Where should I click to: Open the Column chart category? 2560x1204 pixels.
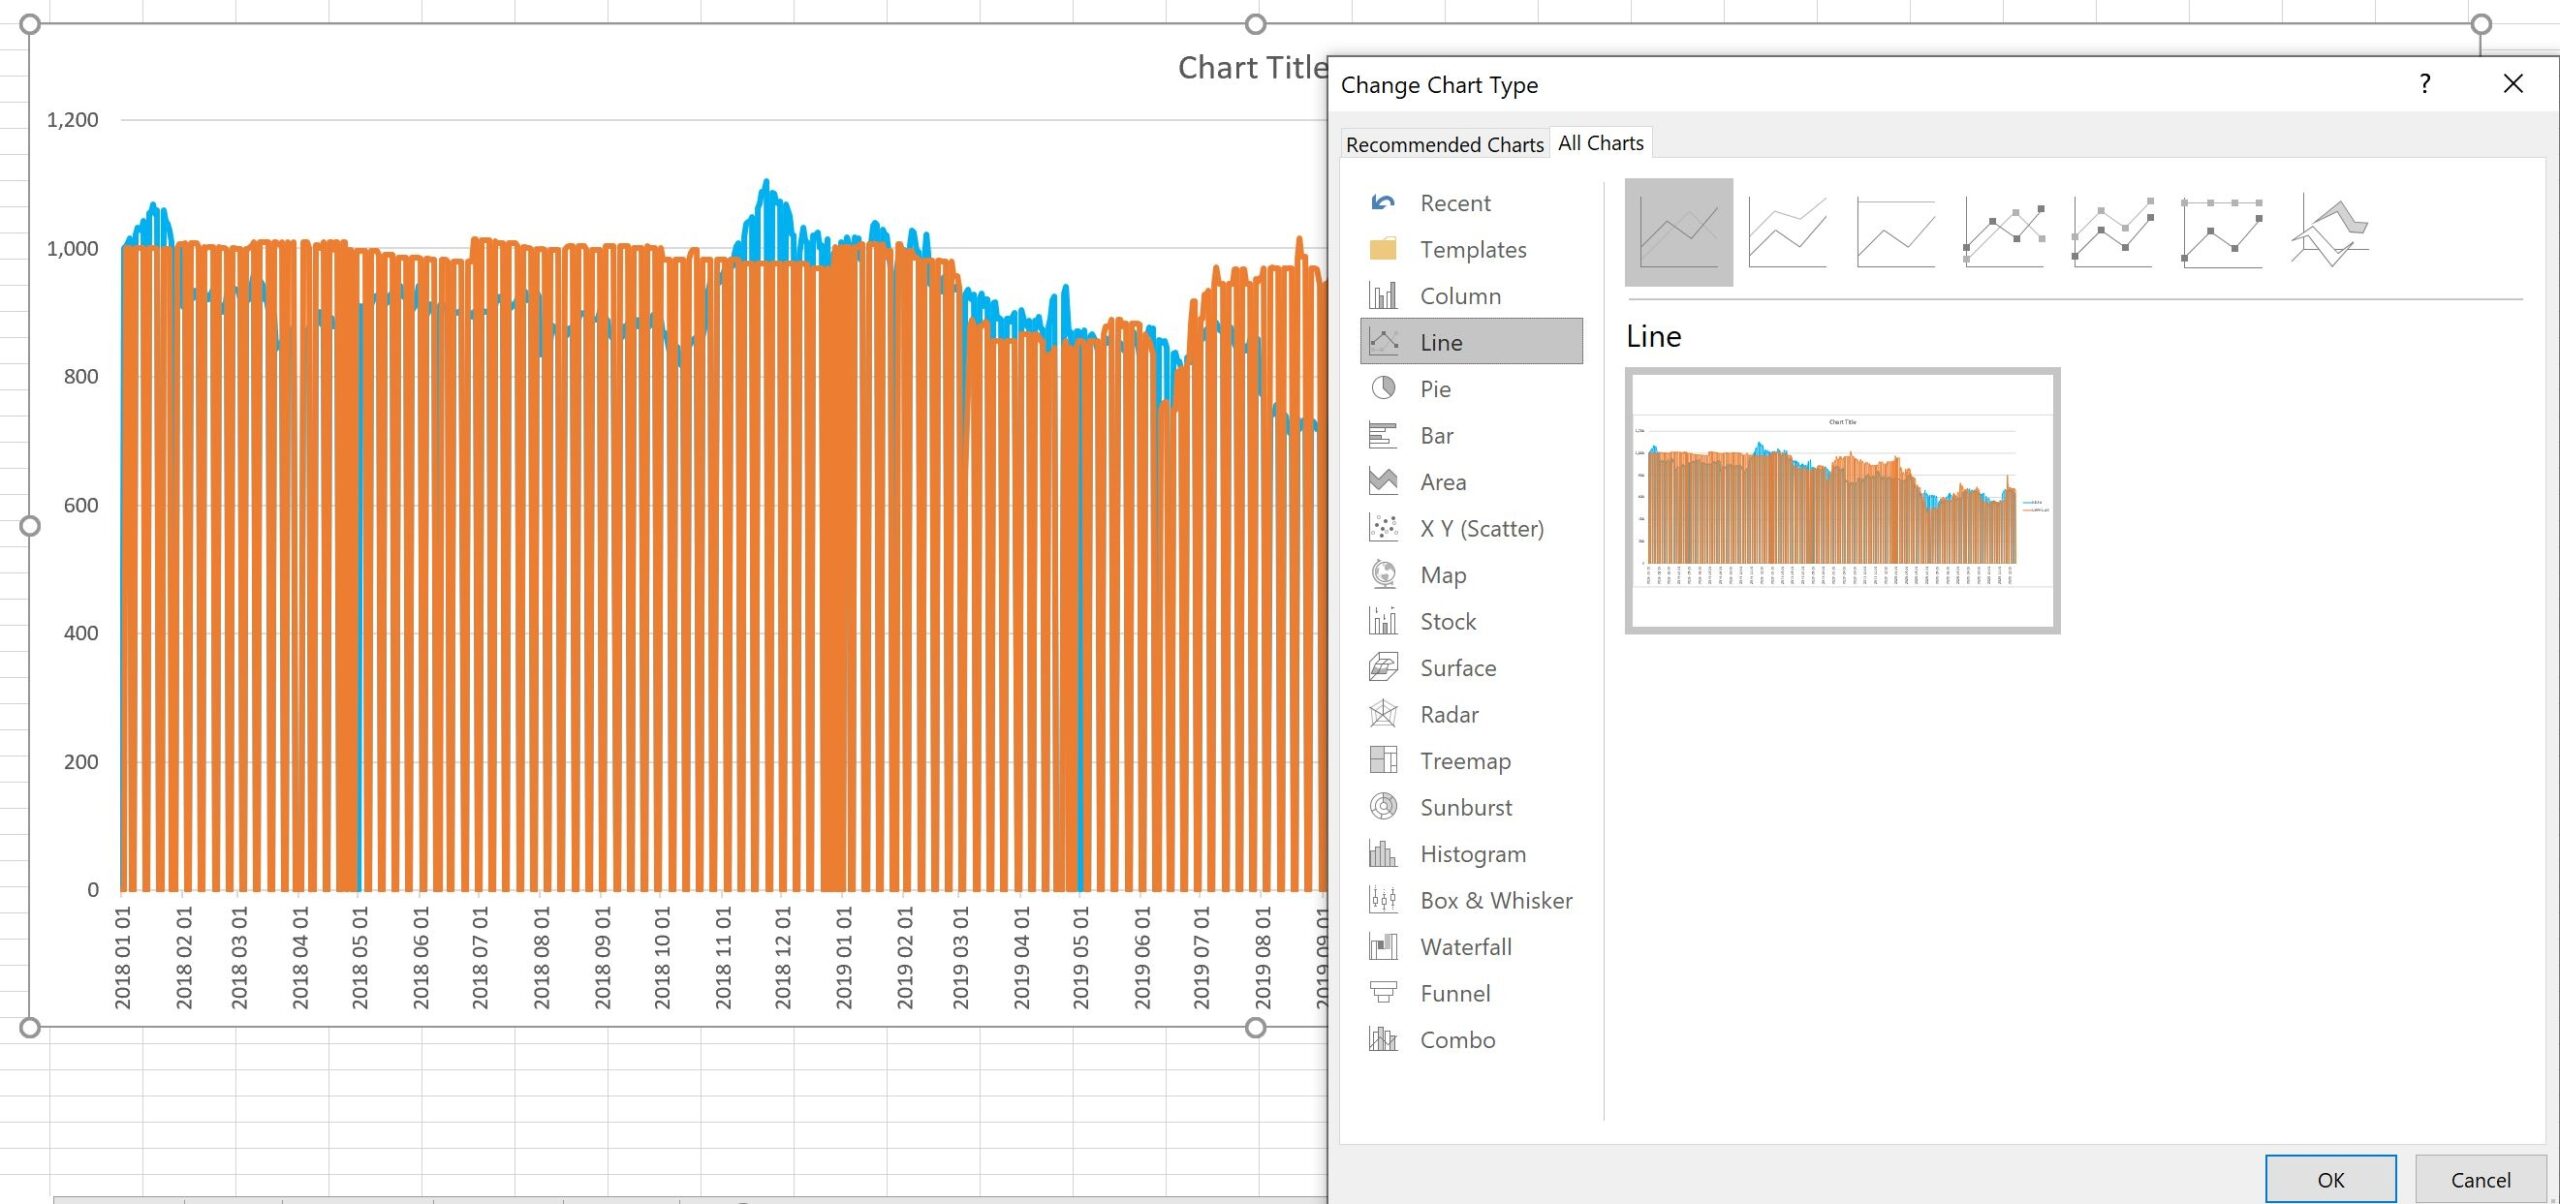click(1459, 296)
